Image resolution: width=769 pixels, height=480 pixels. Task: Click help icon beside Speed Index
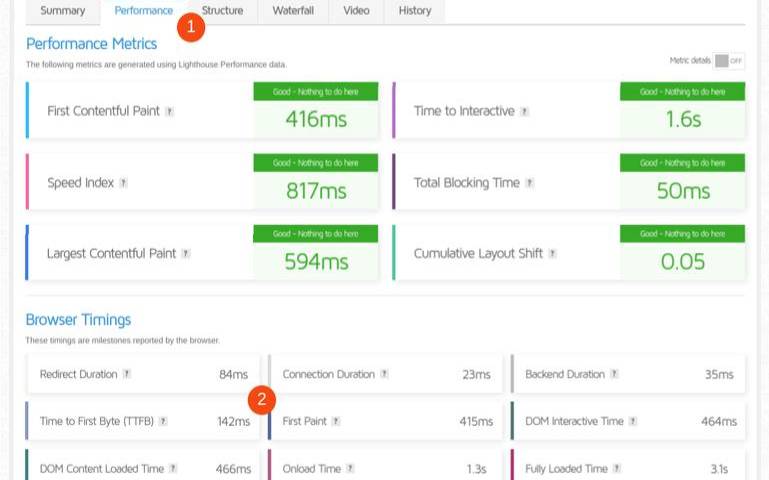tap(123, 183)
